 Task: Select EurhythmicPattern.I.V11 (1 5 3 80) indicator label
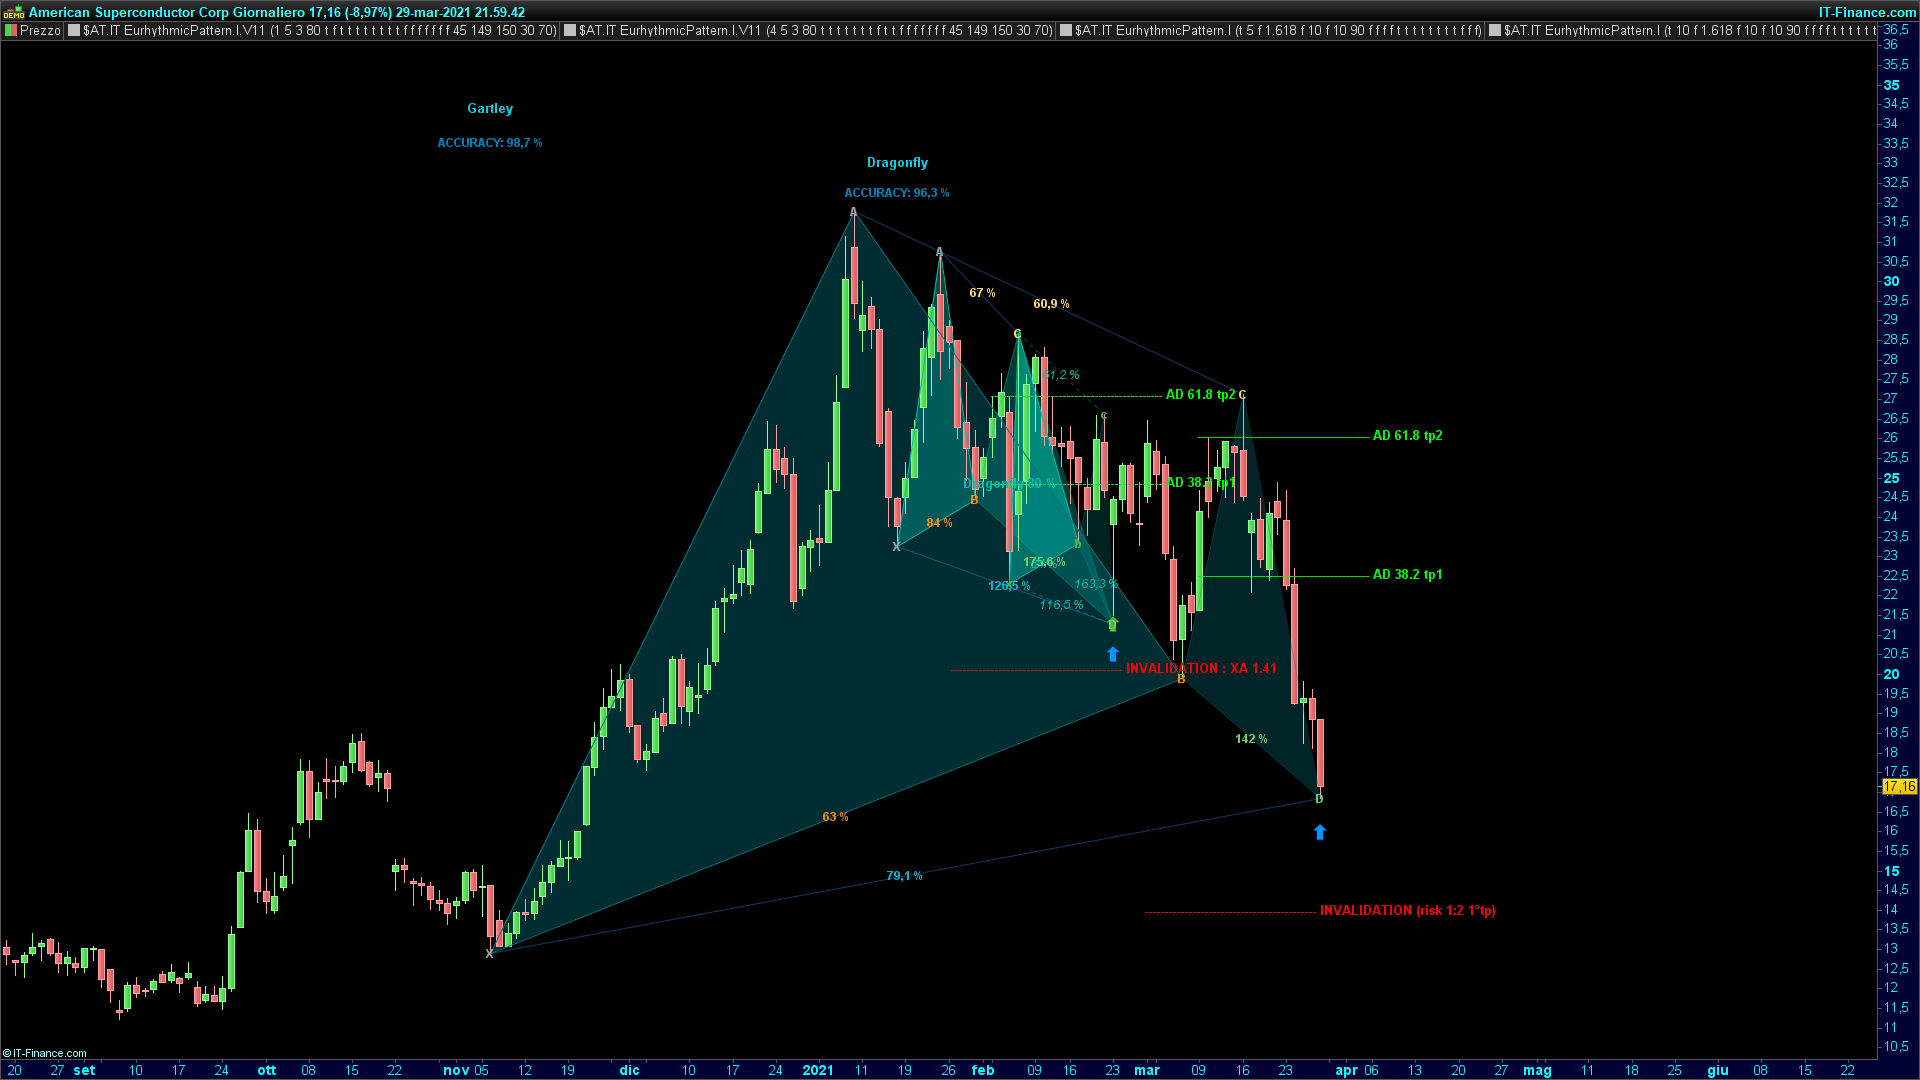tap(319, 31)
